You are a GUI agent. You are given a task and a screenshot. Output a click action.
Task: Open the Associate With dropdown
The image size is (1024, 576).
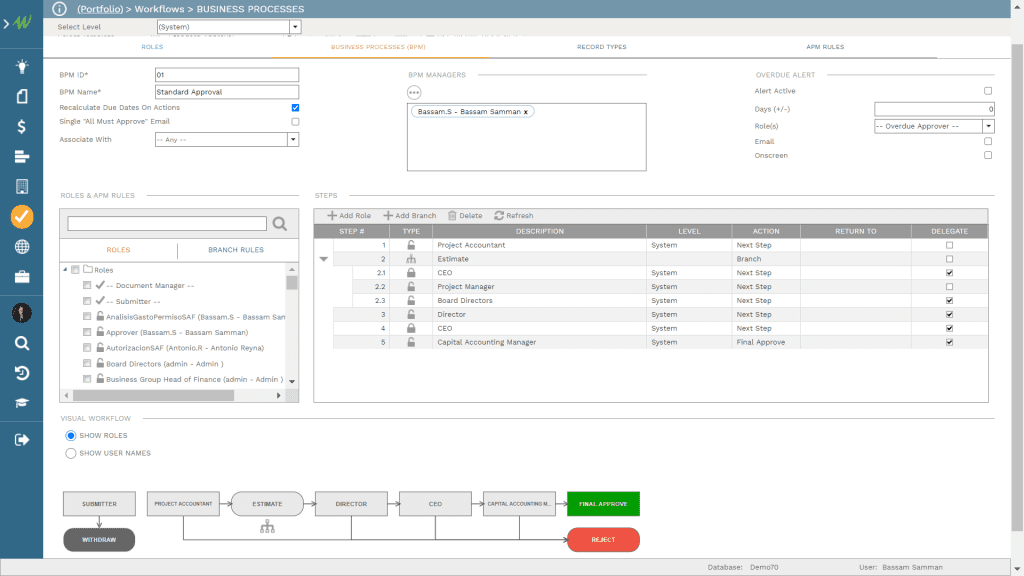coord(293,140)
